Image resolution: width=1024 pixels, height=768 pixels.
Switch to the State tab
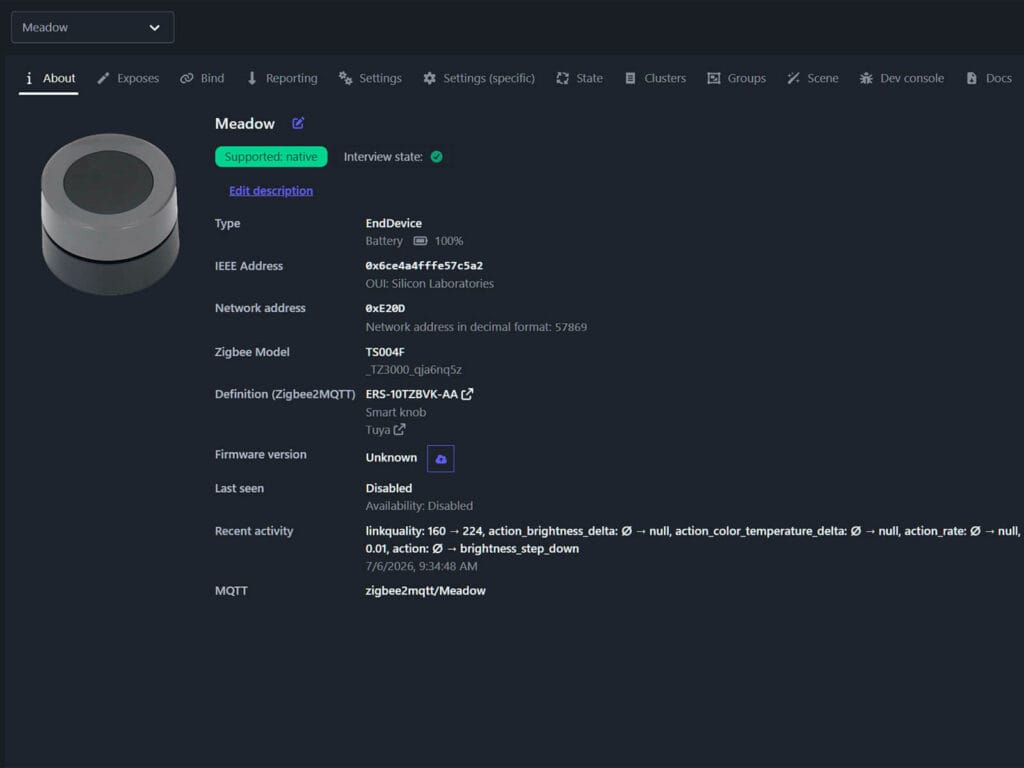click(x=579, y=78)
